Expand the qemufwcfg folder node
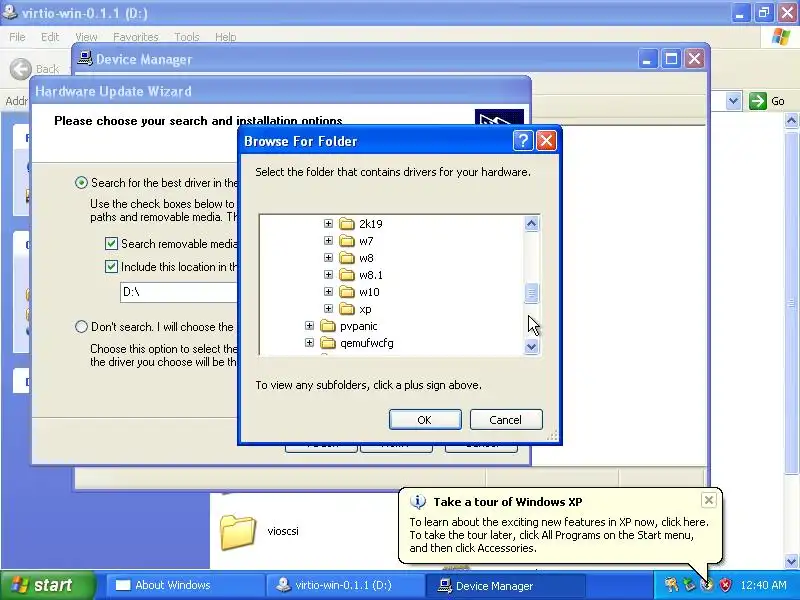The image size is (800, 600). [309, 342]
